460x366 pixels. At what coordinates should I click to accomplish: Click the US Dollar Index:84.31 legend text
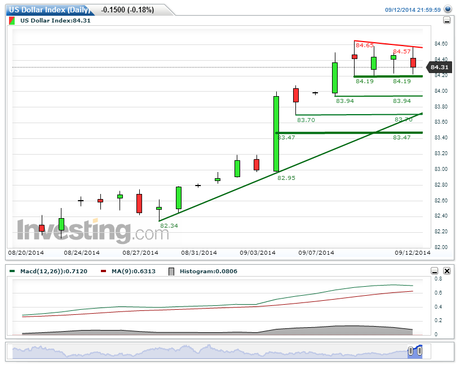coord(55,21)
